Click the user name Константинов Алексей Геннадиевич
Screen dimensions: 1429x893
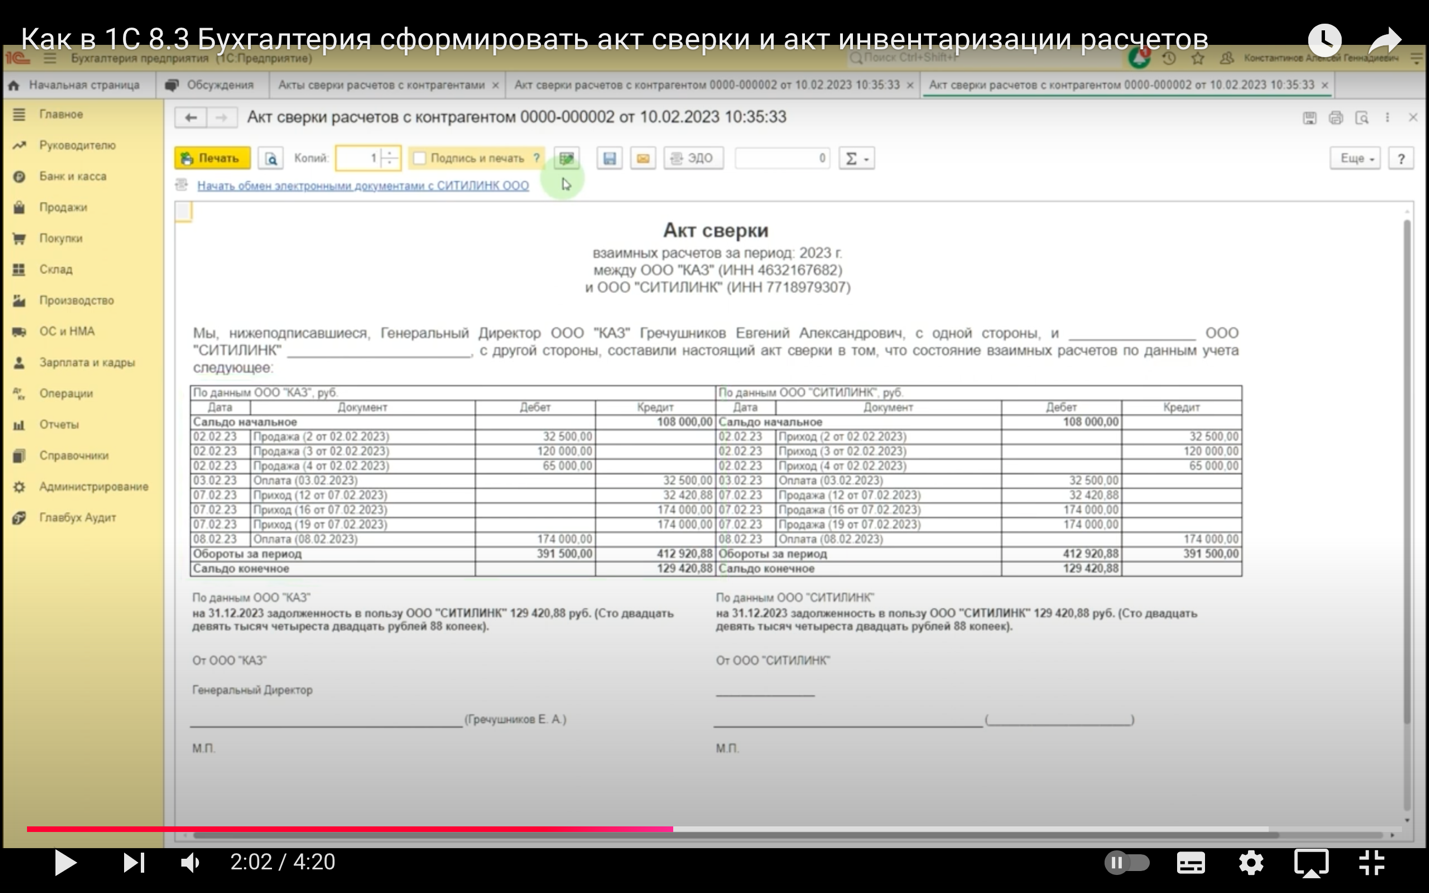1320,59
